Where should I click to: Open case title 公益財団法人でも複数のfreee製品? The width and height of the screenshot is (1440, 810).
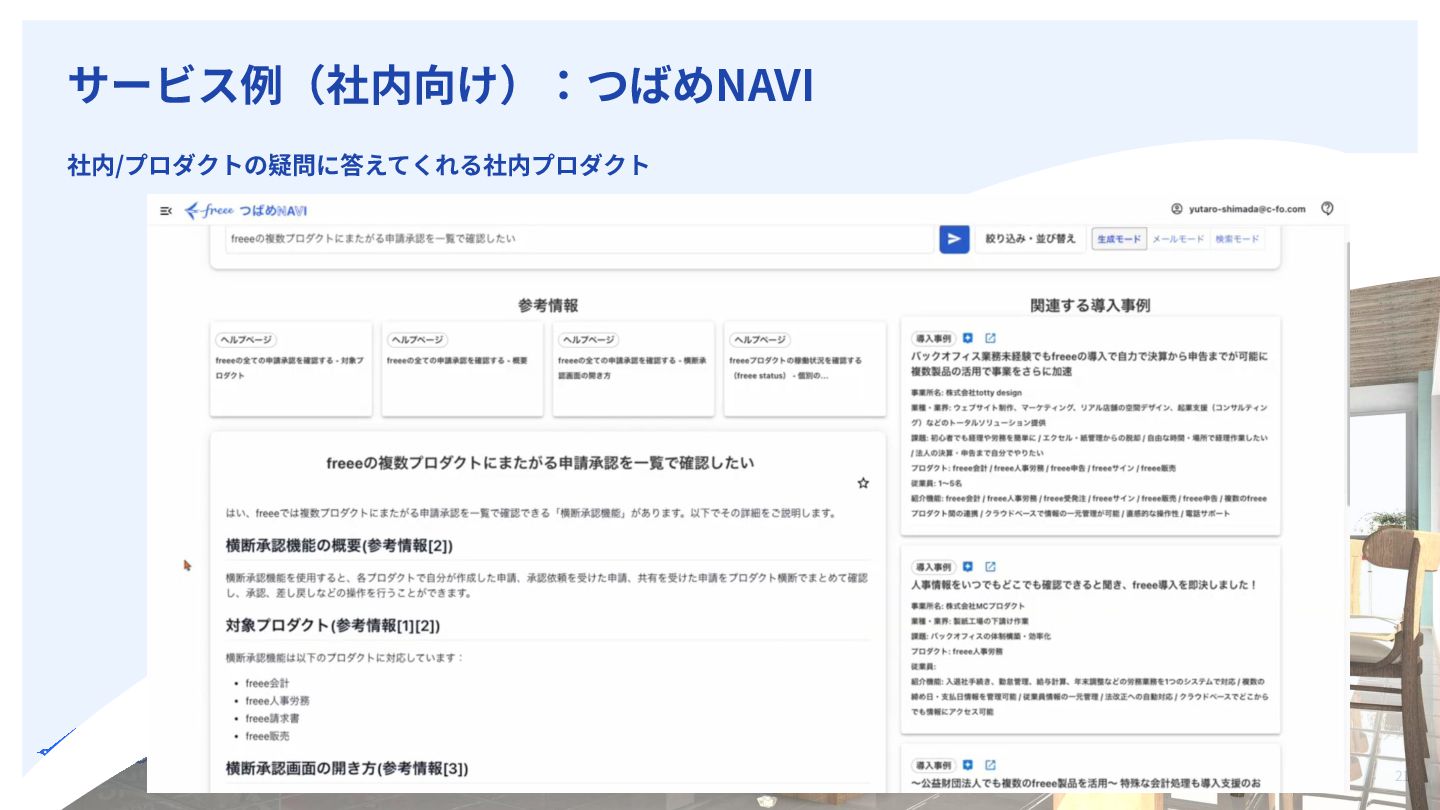tap(1086, 783)
